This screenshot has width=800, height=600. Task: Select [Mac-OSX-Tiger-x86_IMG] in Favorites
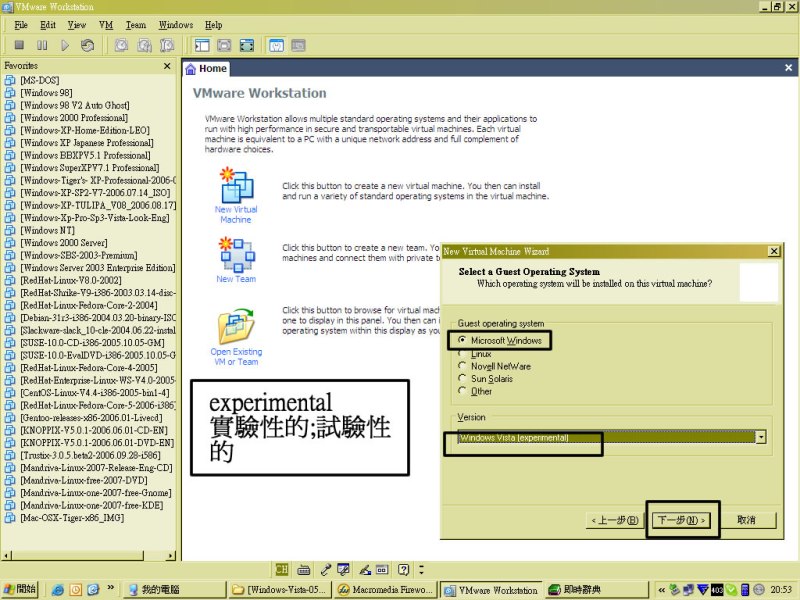pyautogui.click(x=72, y=518)
